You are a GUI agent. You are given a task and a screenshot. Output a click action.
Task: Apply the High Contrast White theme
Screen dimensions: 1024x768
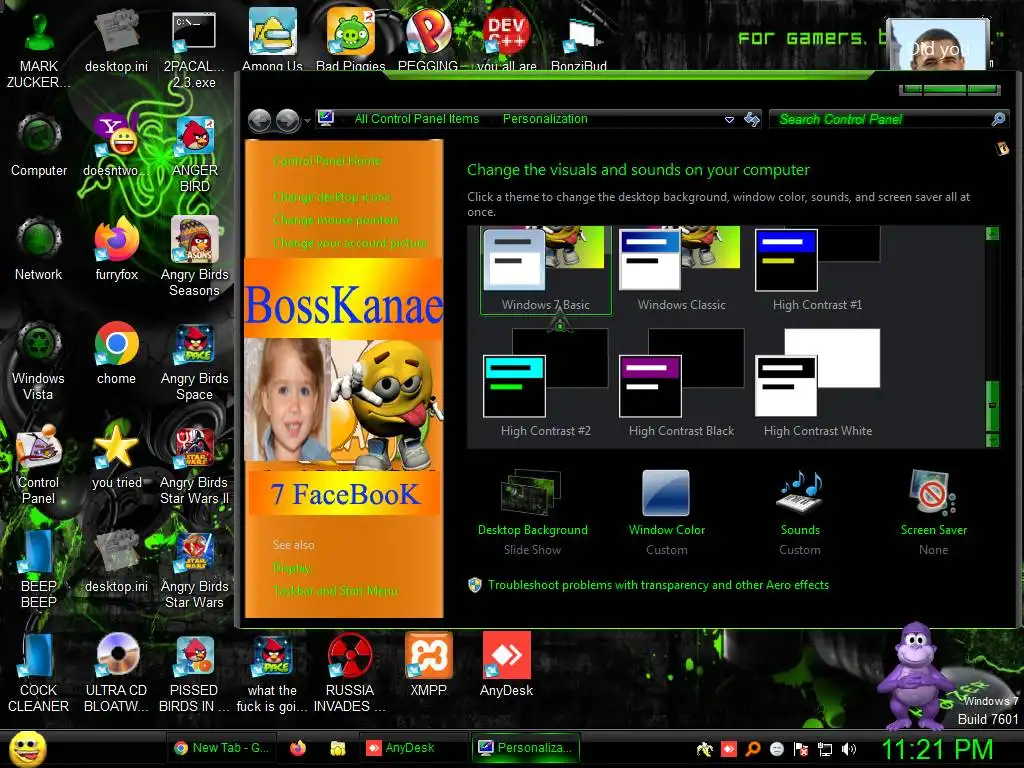coord(818,383)
